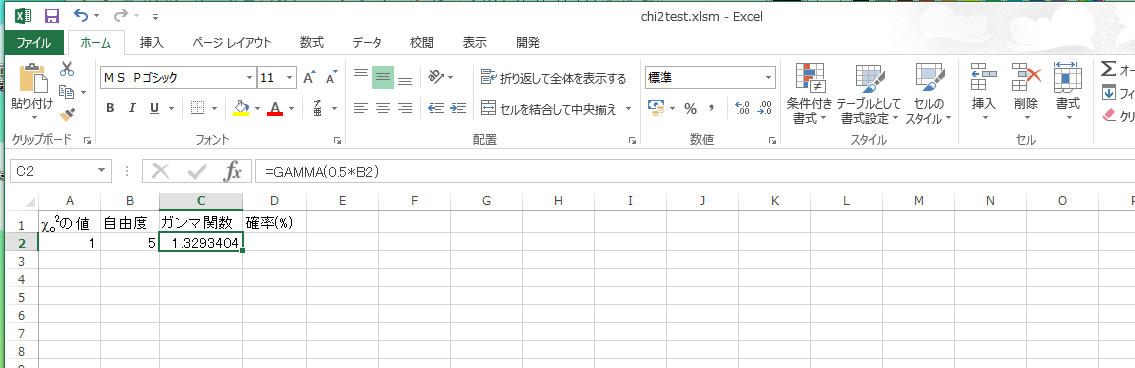The height and width of the screenshot is (368, 1135).
Task: Switch to the 数式 ribbon tab
Action: [312, 43]
